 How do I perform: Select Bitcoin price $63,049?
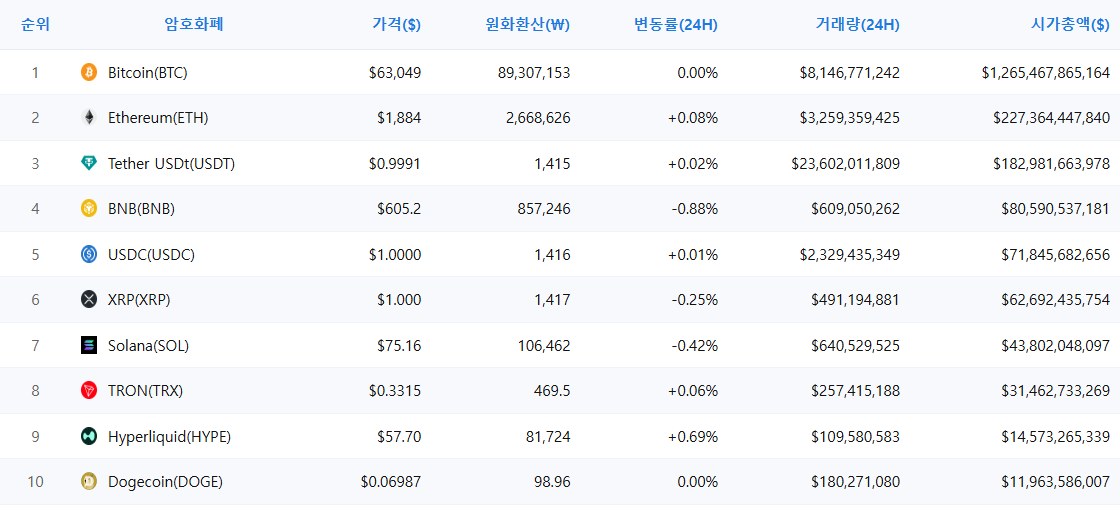395,73
